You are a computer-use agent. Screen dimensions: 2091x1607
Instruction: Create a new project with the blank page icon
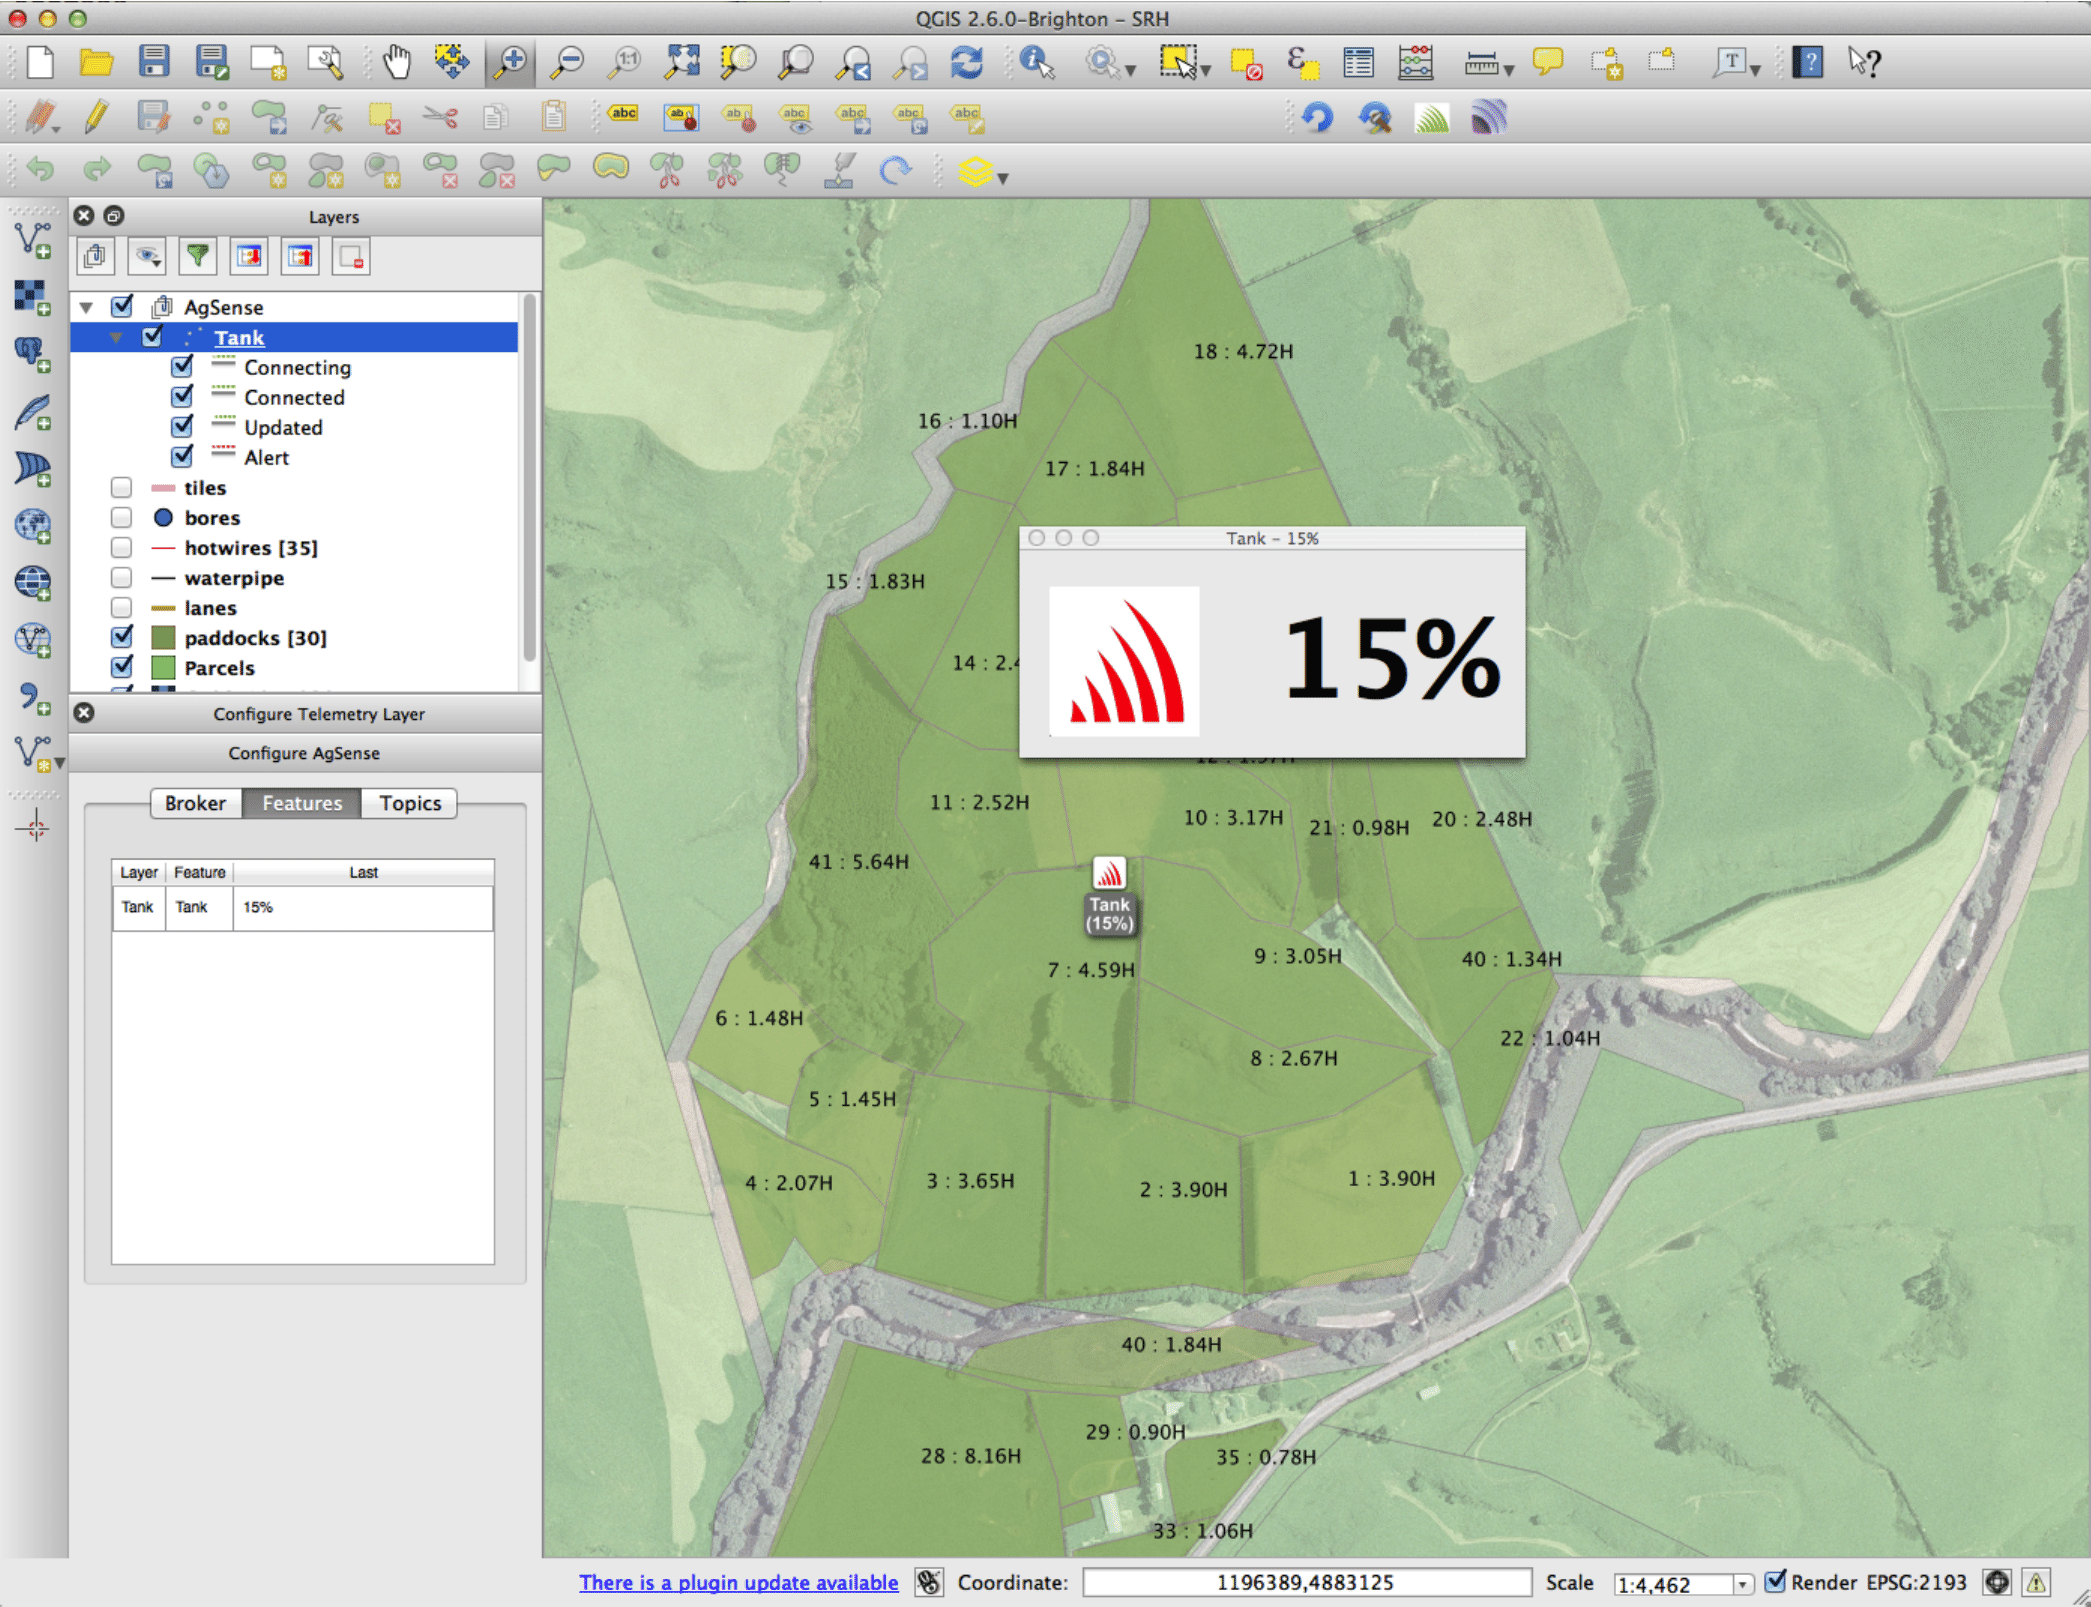click(40, 62)
